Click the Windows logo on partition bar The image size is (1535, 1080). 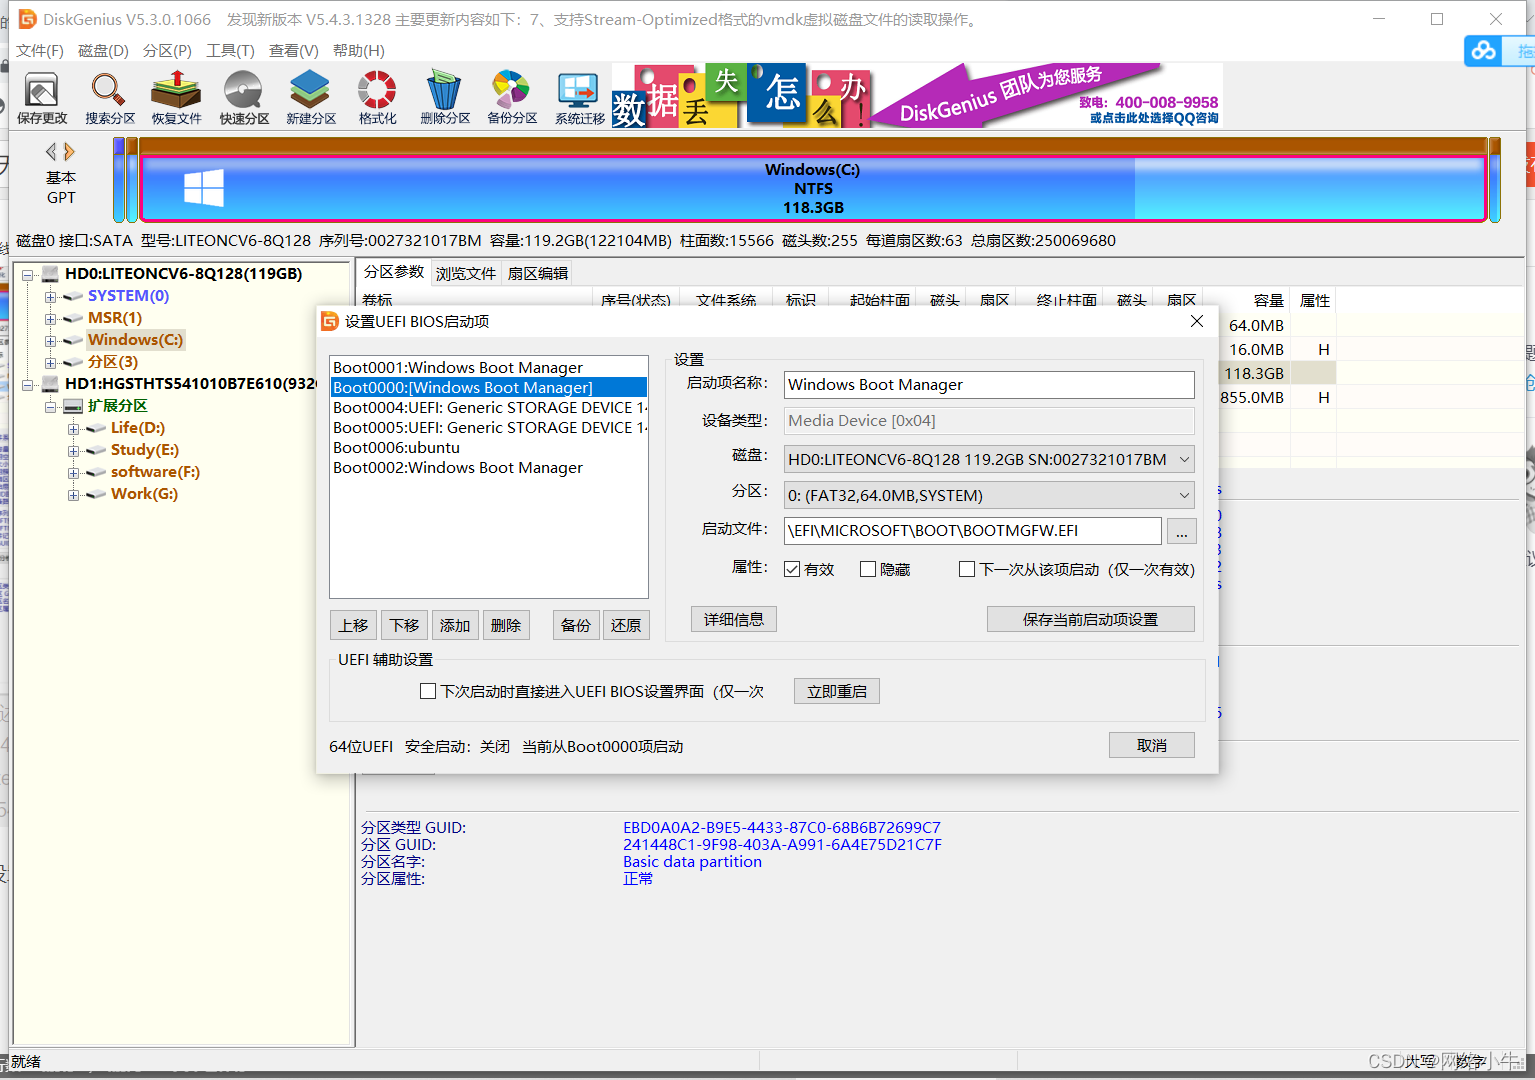[204, 187]
